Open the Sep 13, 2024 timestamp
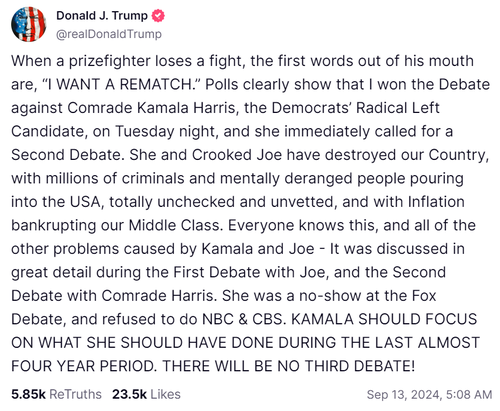The height and width of the screenshot is (411, 500). click(x=404, y=395)
